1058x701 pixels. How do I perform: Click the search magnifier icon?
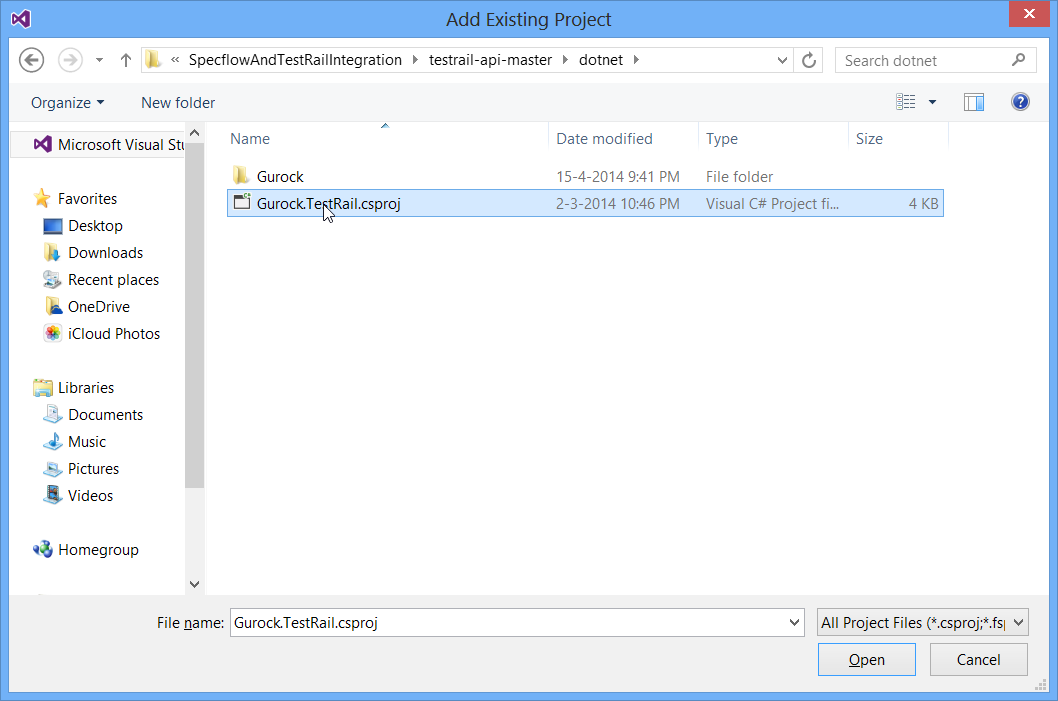[1018, 60]
